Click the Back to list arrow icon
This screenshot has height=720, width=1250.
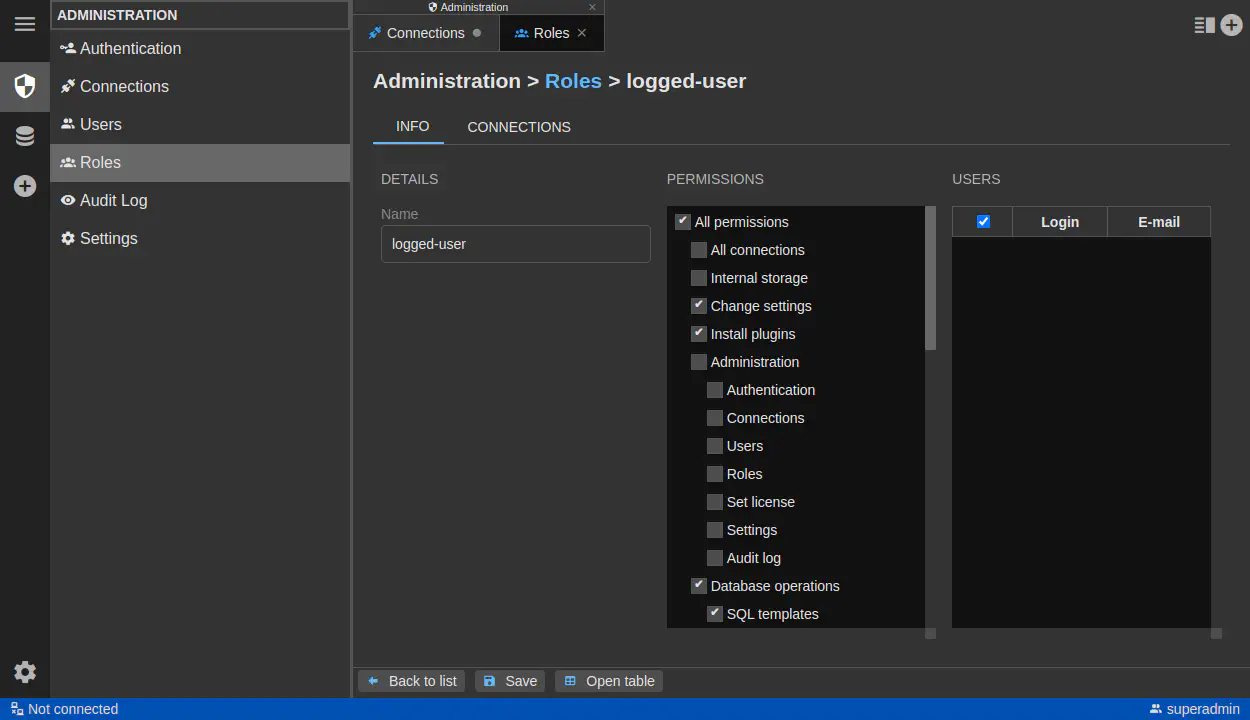[x=373, y=681]
